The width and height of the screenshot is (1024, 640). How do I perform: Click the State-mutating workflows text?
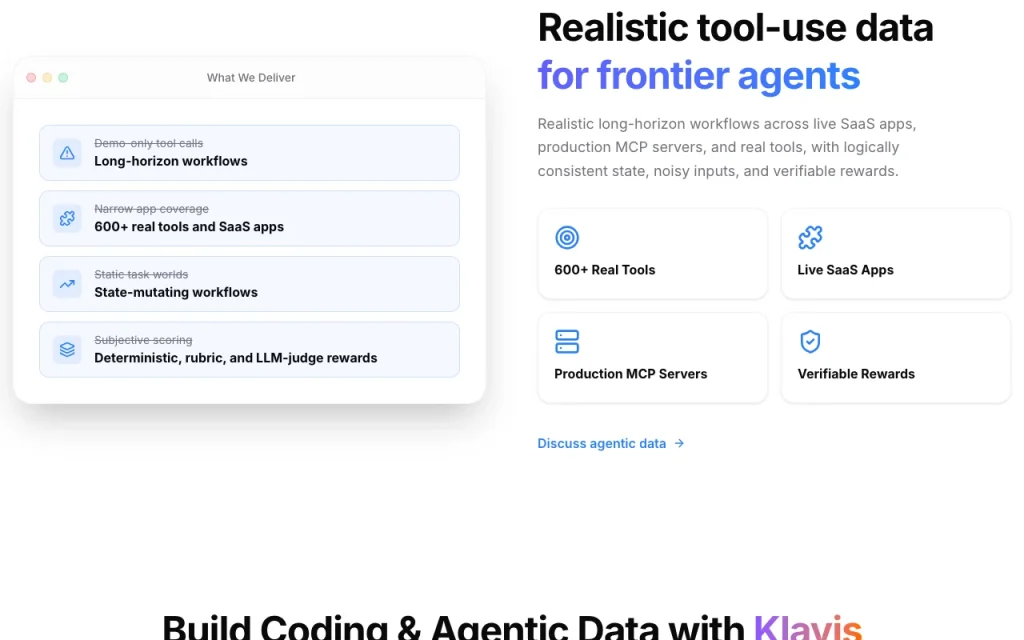pyautogui.click(x=176, y=292)
